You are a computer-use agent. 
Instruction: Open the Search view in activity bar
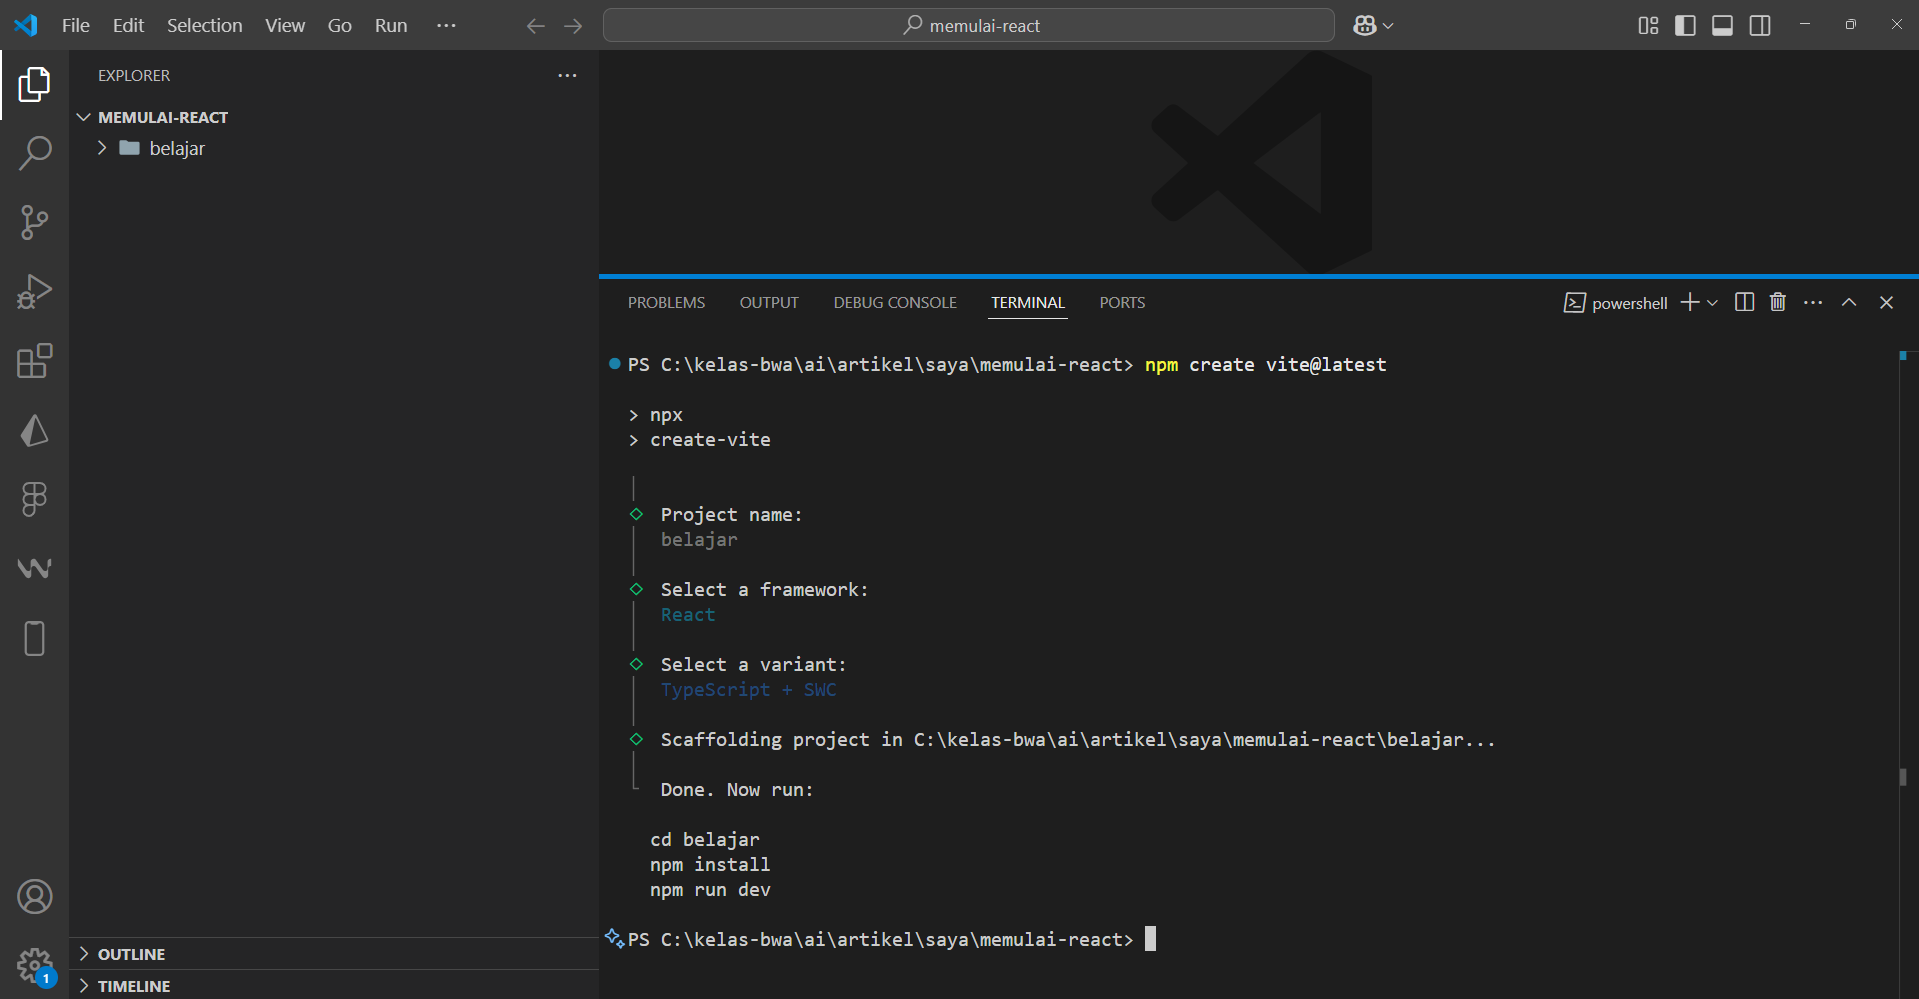(x=34, y=153)
